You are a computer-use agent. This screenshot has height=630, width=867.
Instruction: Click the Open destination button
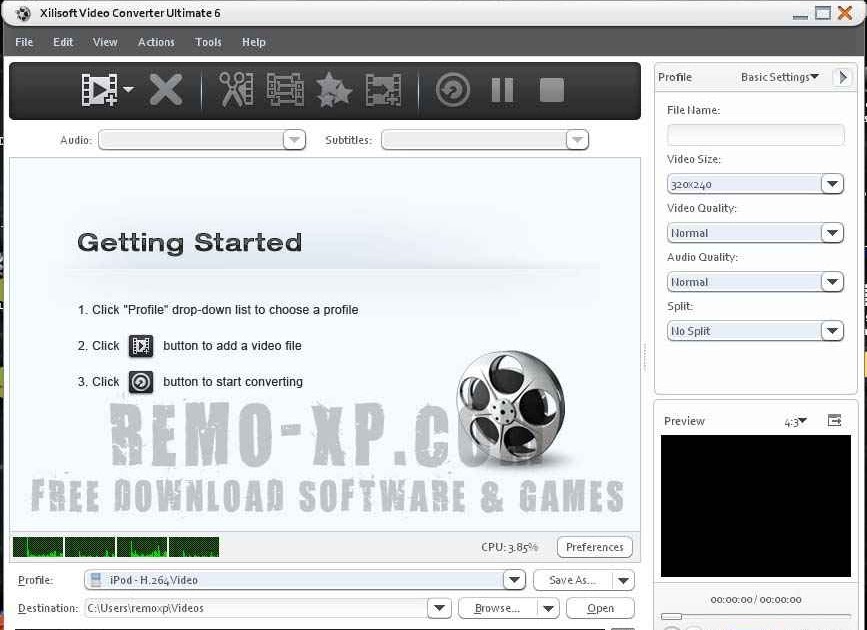click(x=600, y=608)
